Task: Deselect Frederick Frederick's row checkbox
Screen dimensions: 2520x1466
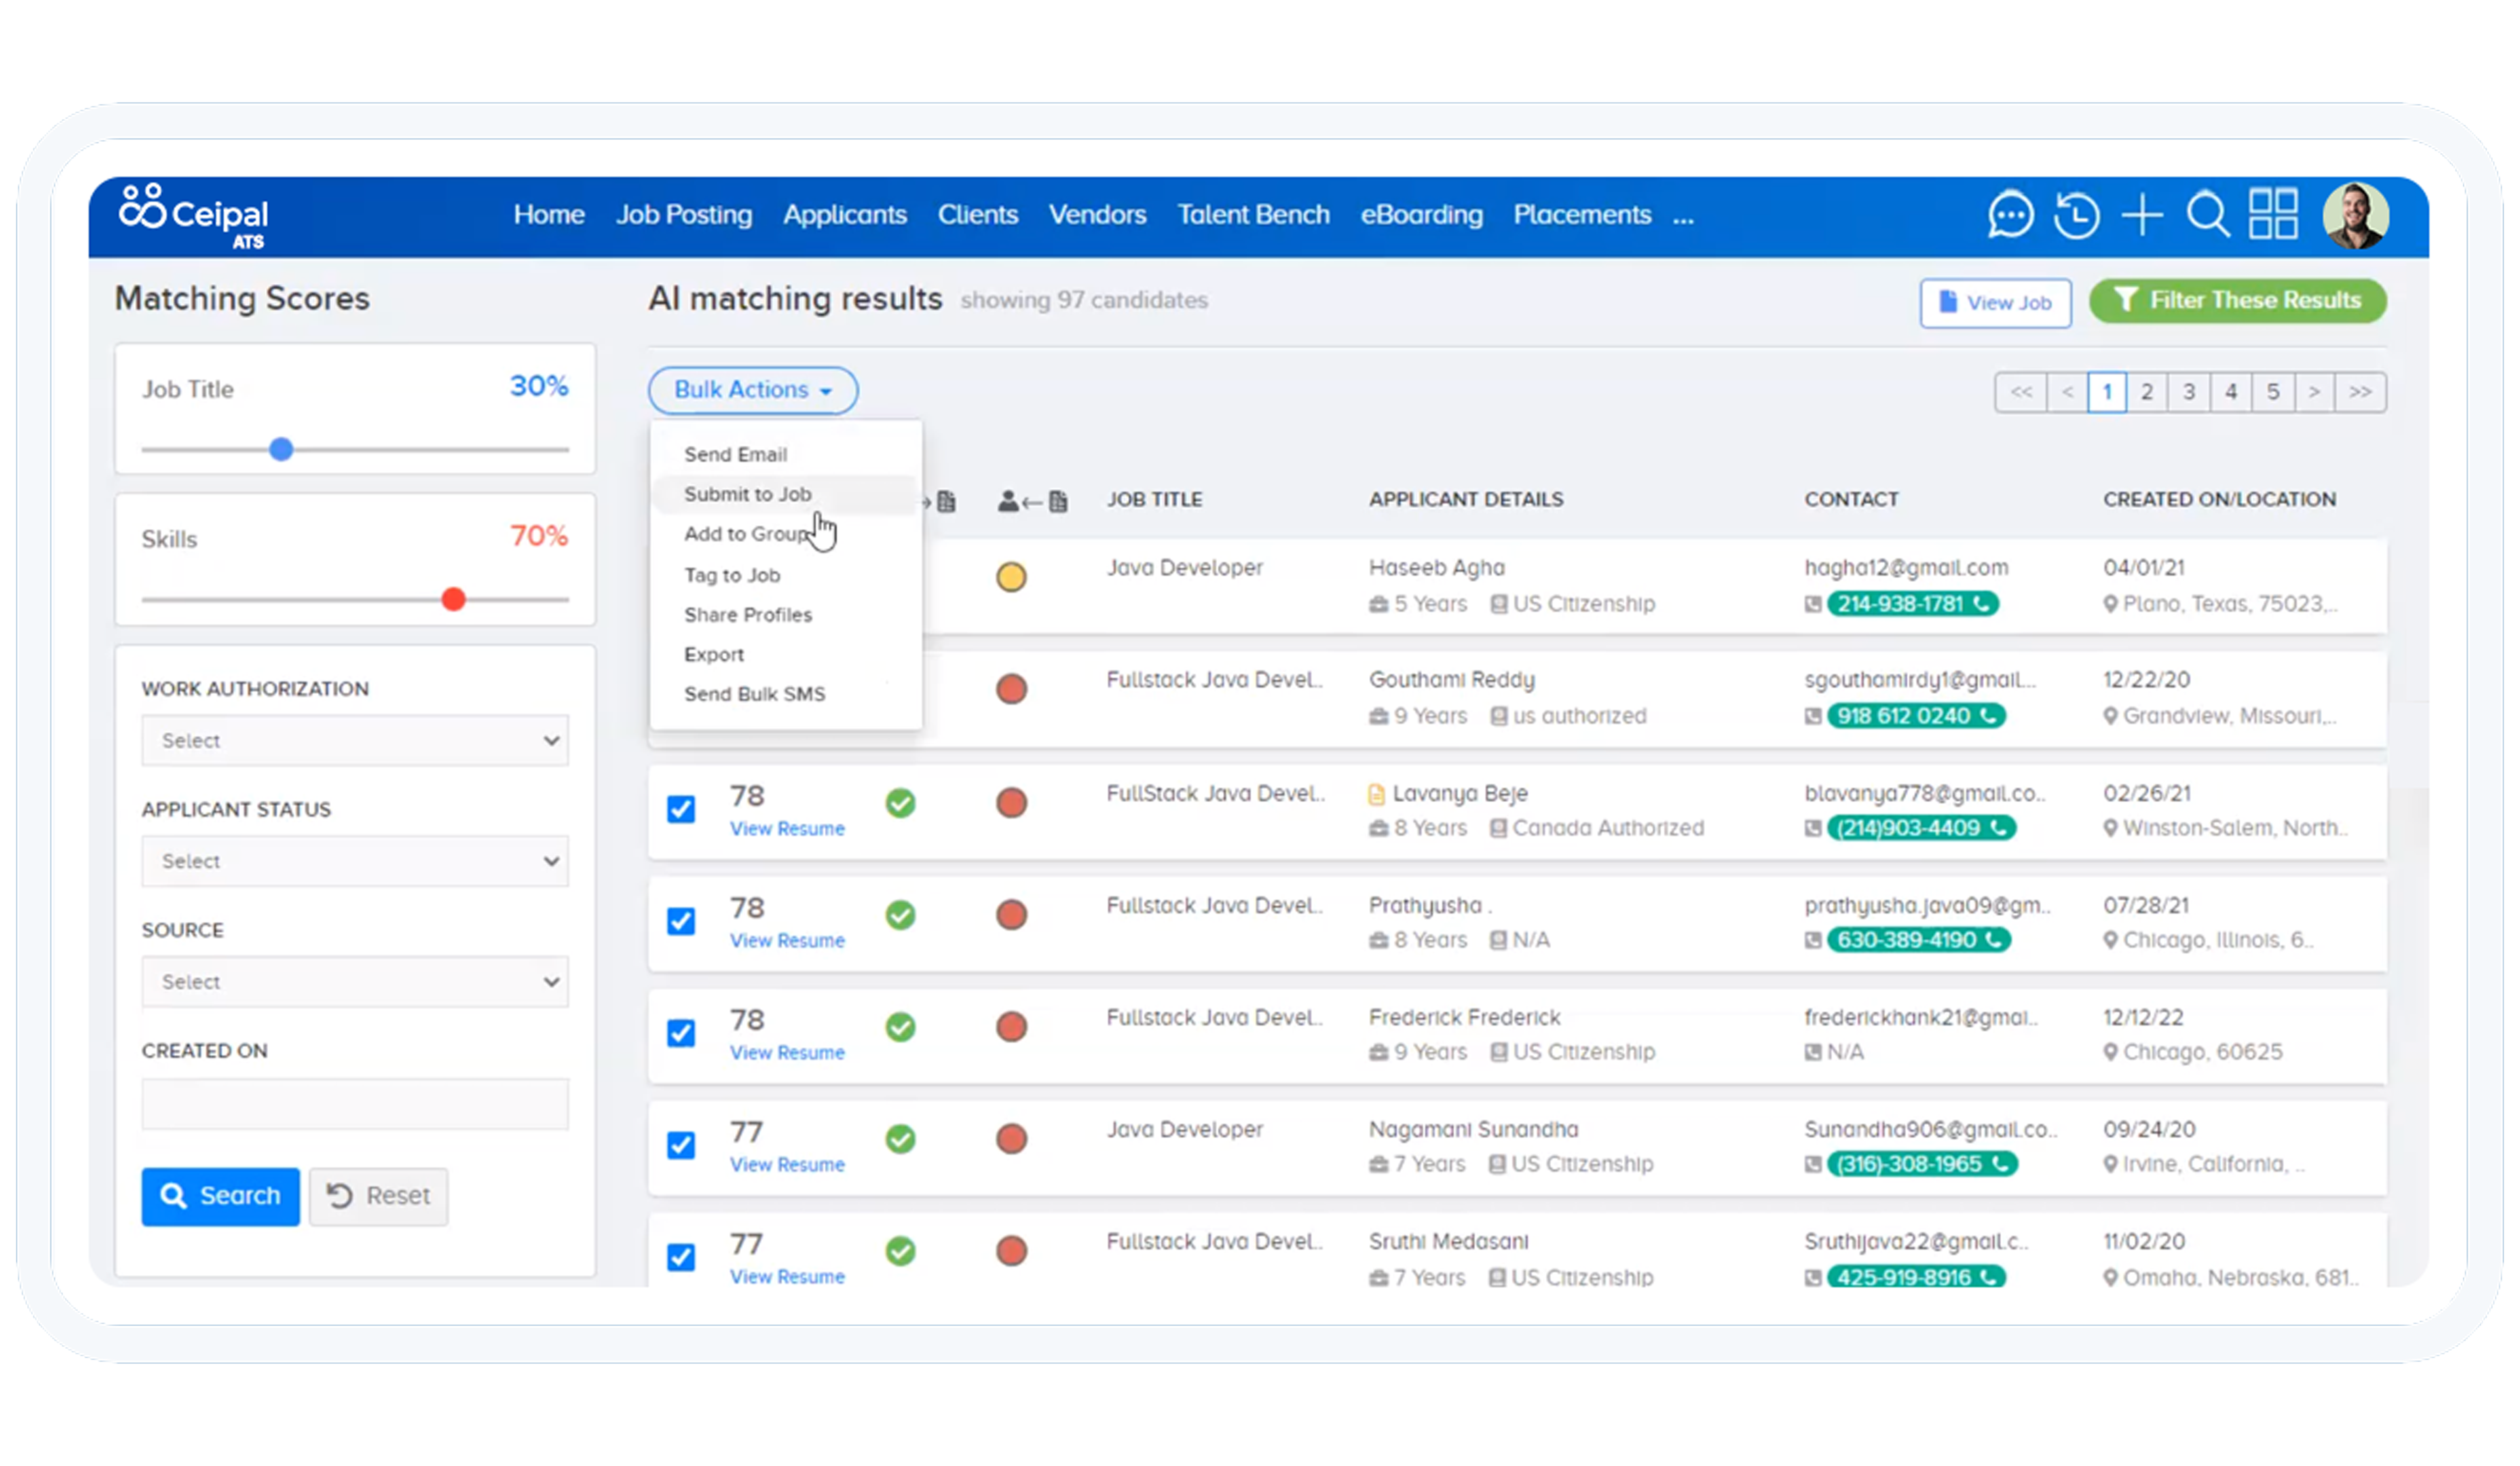Action: coord(681,1033)
